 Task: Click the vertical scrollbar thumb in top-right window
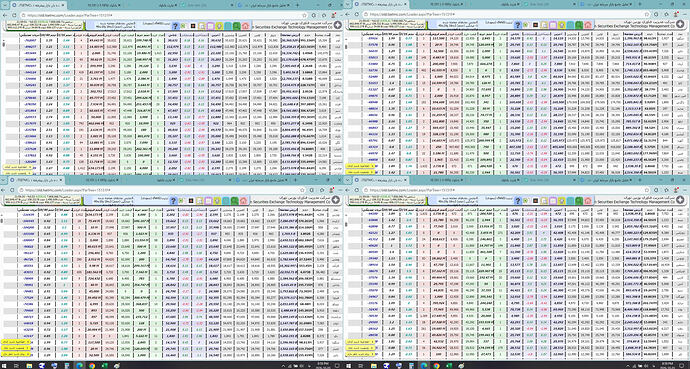pyautogui.click(x=346, y=47)
